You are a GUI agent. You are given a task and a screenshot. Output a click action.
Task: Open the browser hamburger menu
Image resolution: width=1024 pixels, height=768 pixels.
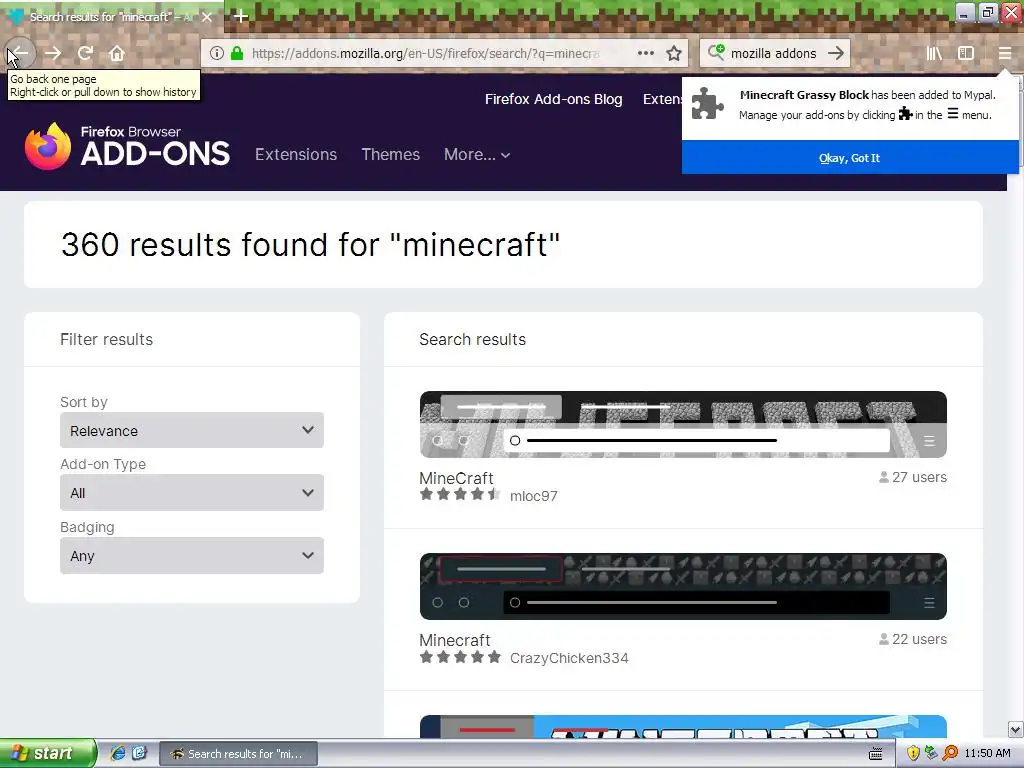tap(1004, 54)
